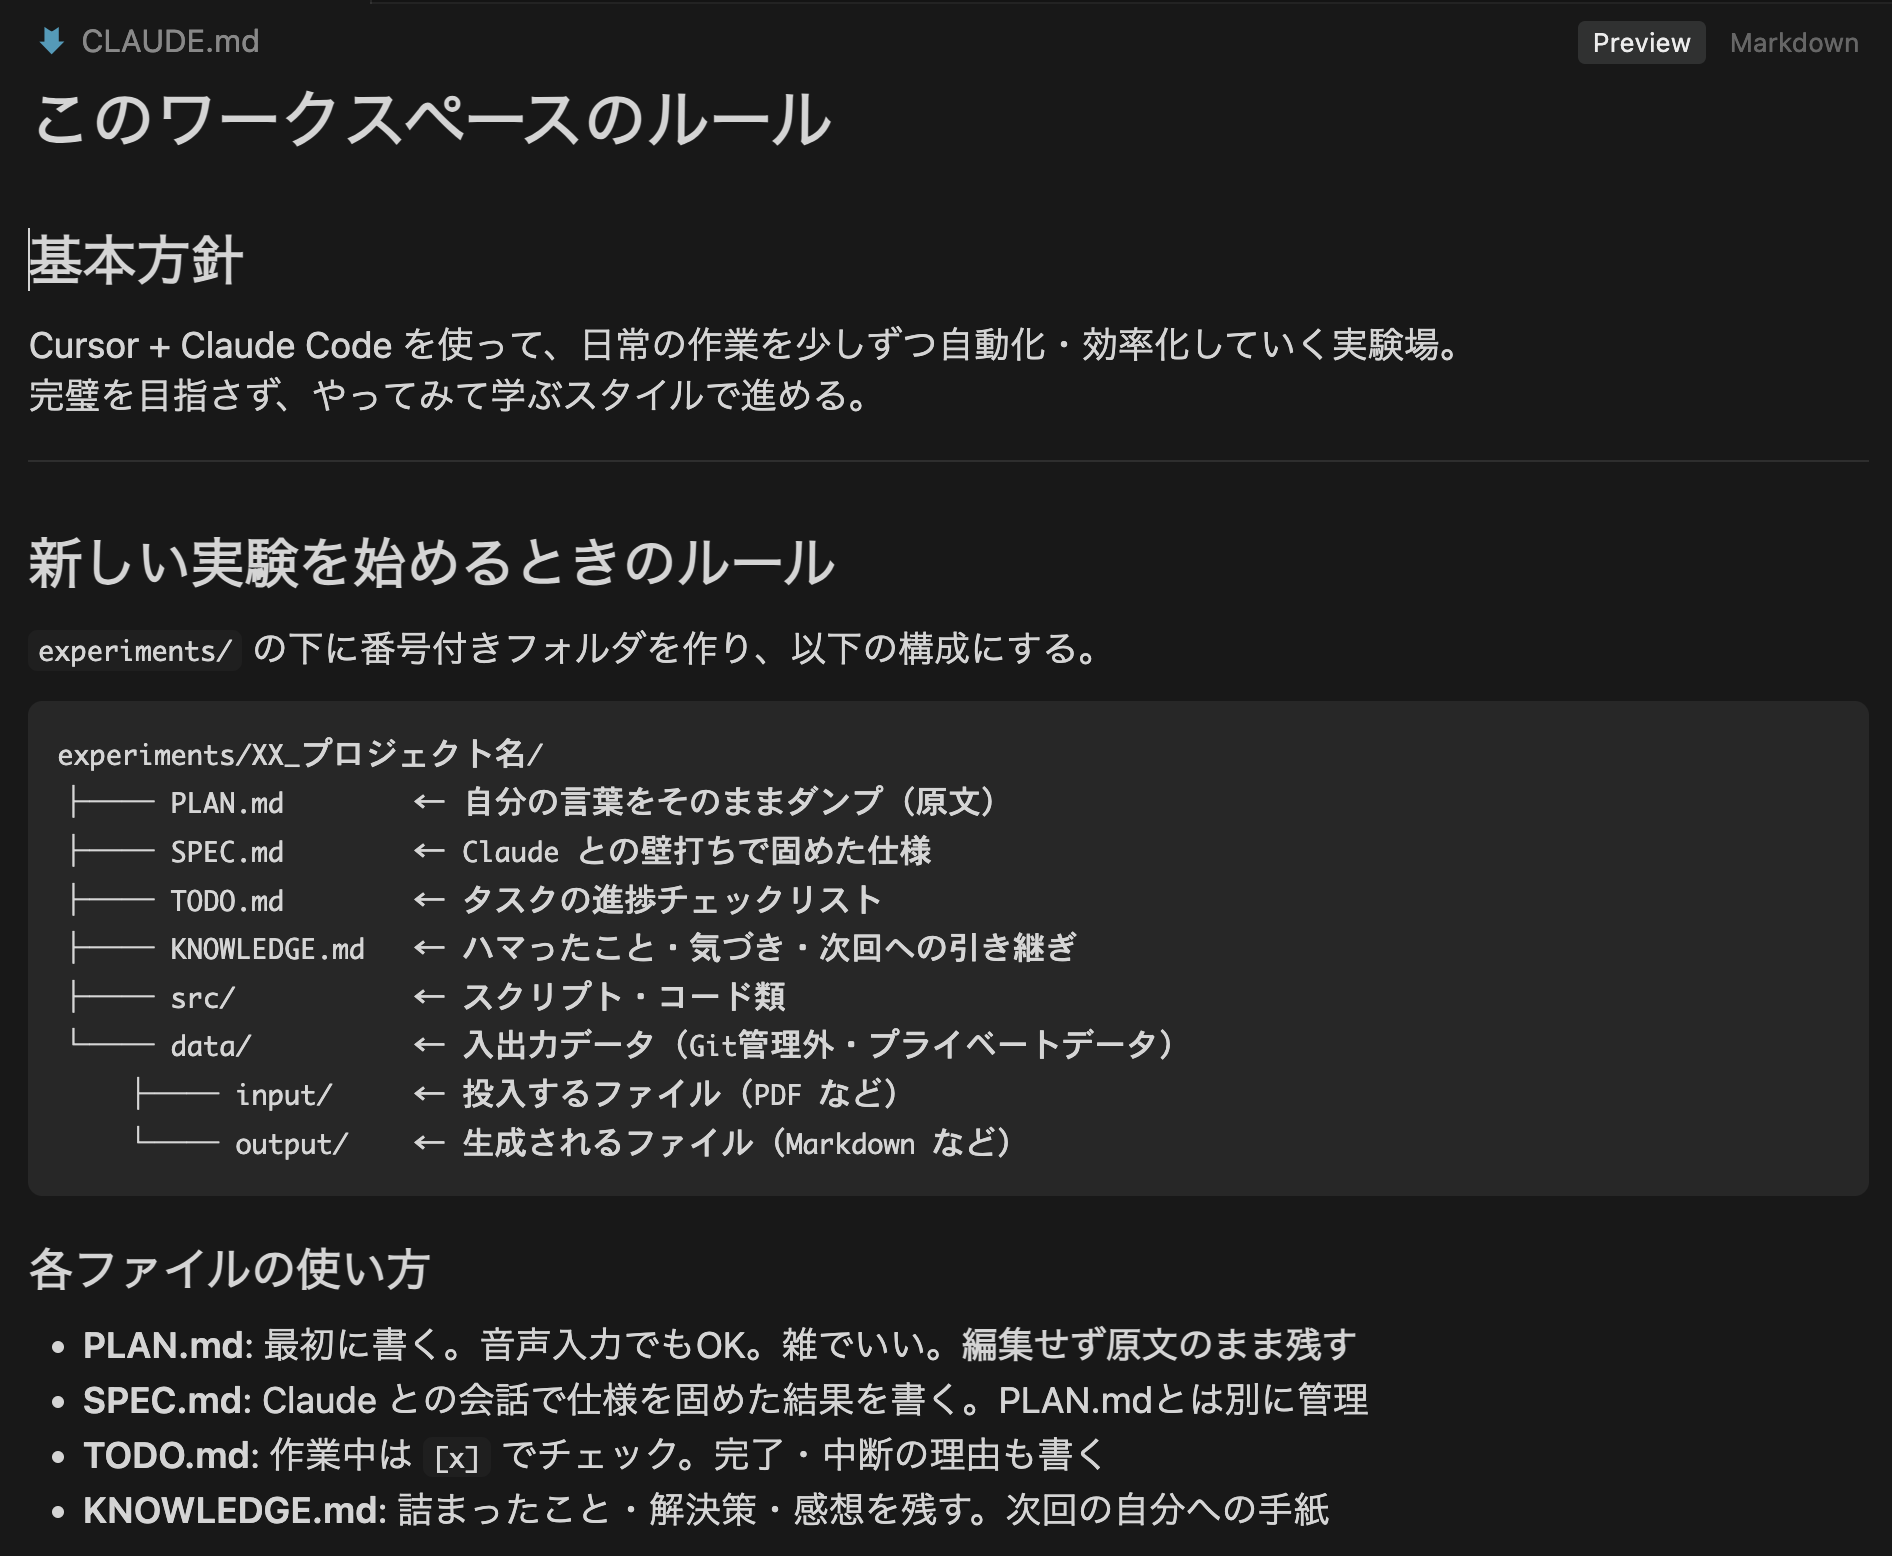Click the CLAUDE.md file title
The width and height of the screenshot is (1892, 1556).
(170, 41)
